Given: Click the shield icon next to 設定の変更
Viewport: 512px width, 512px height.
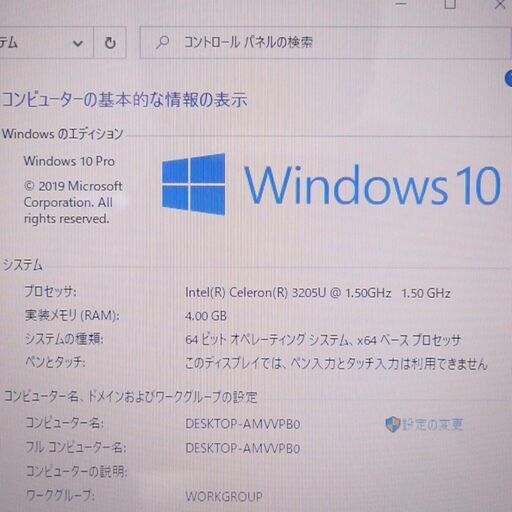Looking at the screenshot, I should [392, 424].
